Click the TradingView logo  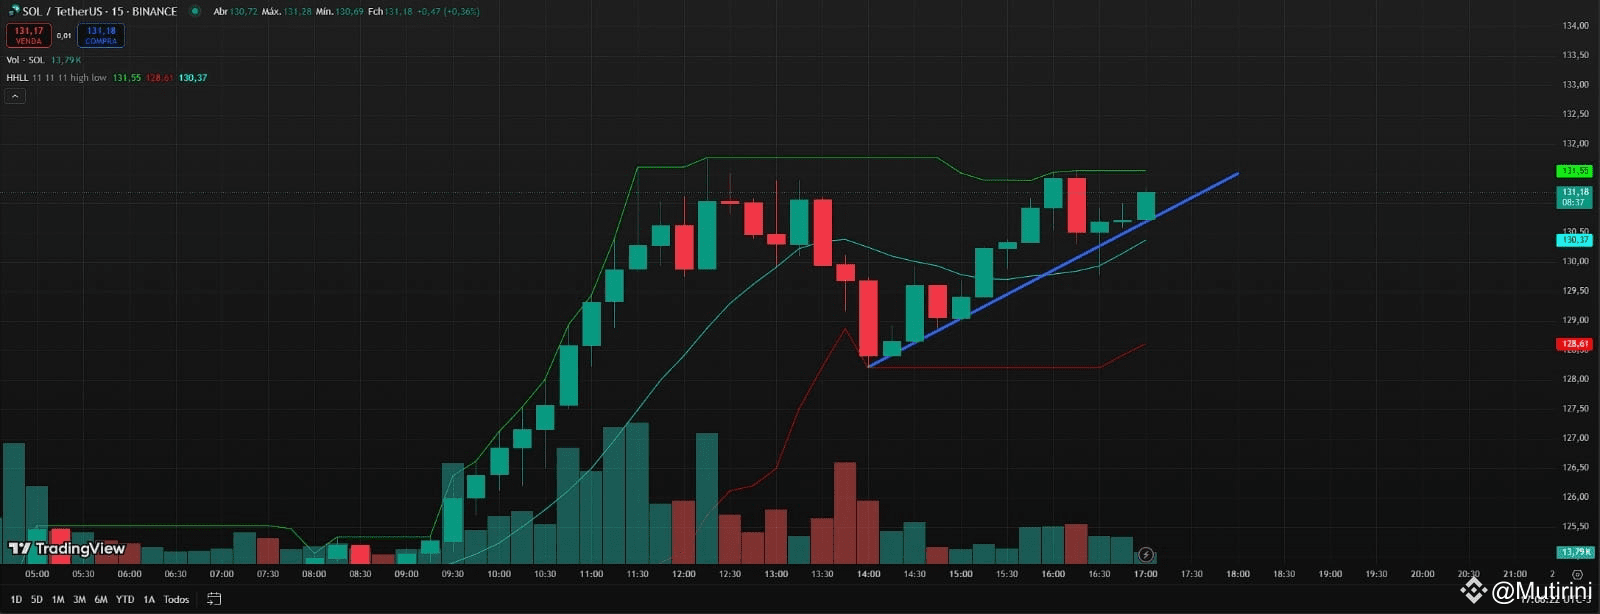67,548
